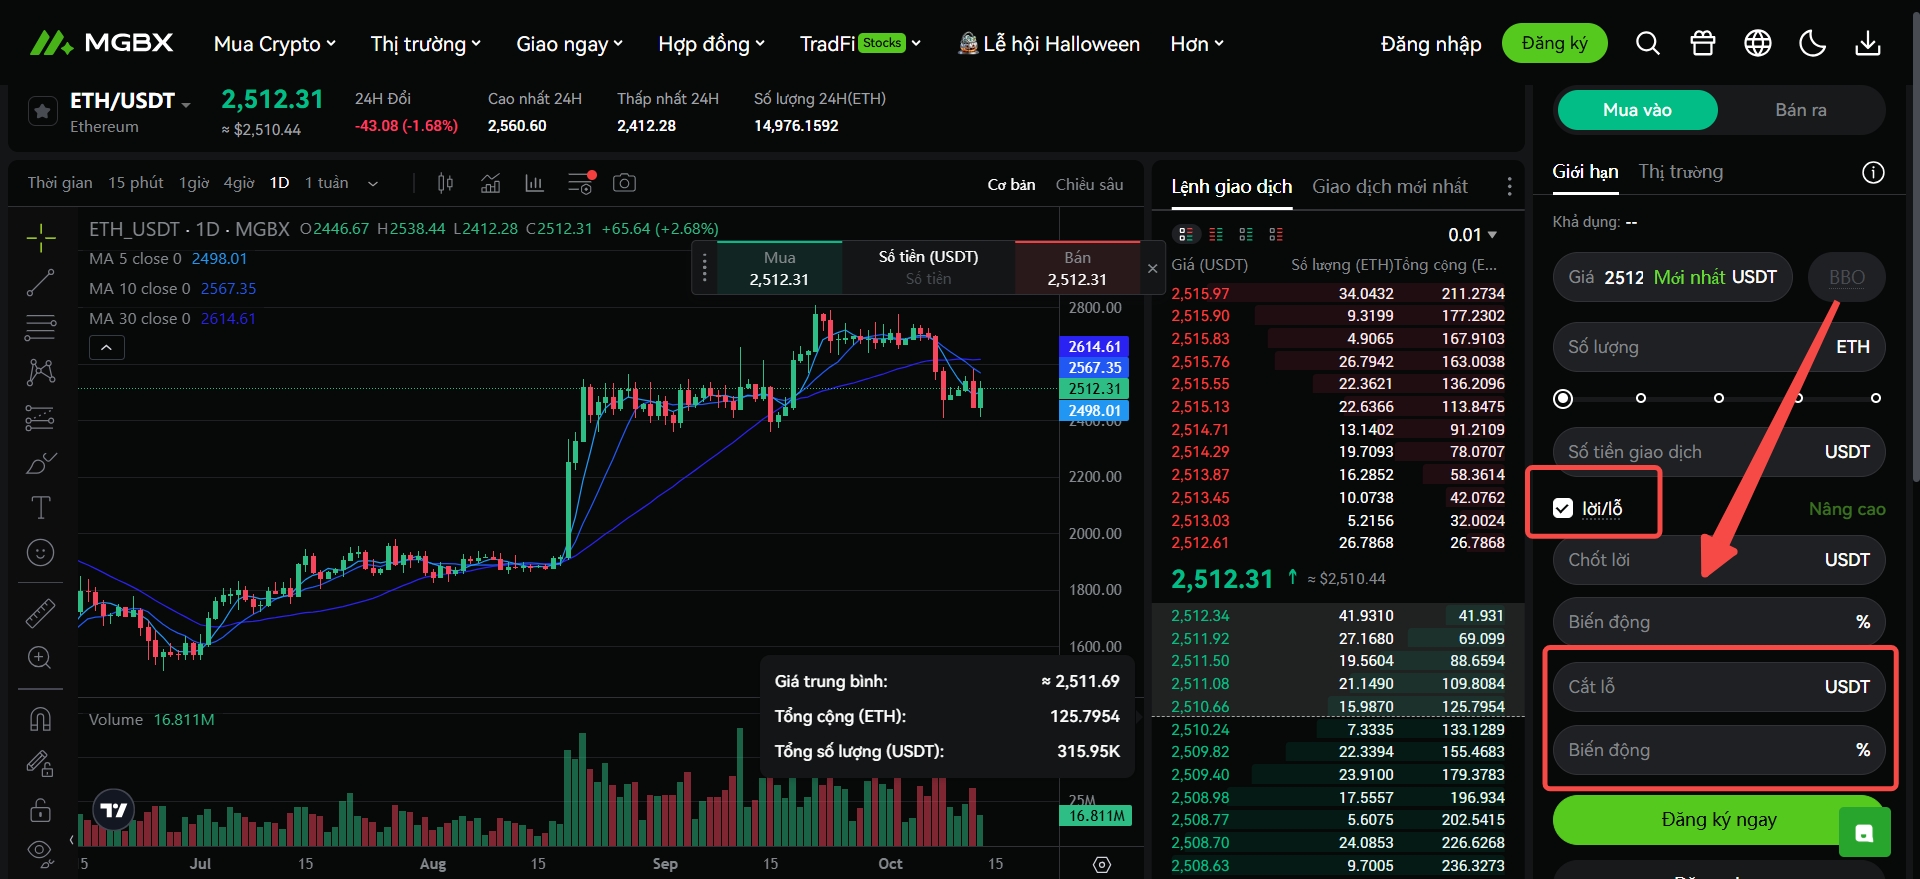This screenshot has height=879, width=1920.
Task: Set the amount slider to the maximum point
Action: tap(1876, 398)
